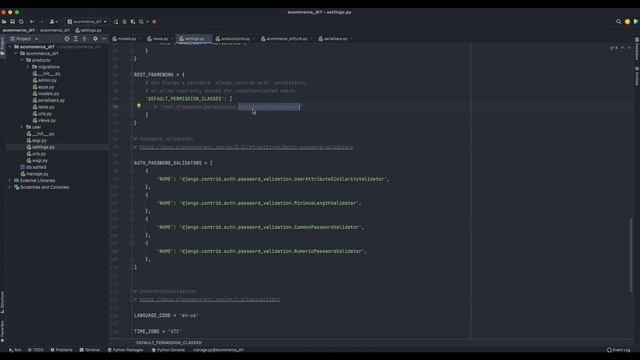Open the i18n topics docs link in comment
Screen dimensions: 640x360
(x=210, y=300)
